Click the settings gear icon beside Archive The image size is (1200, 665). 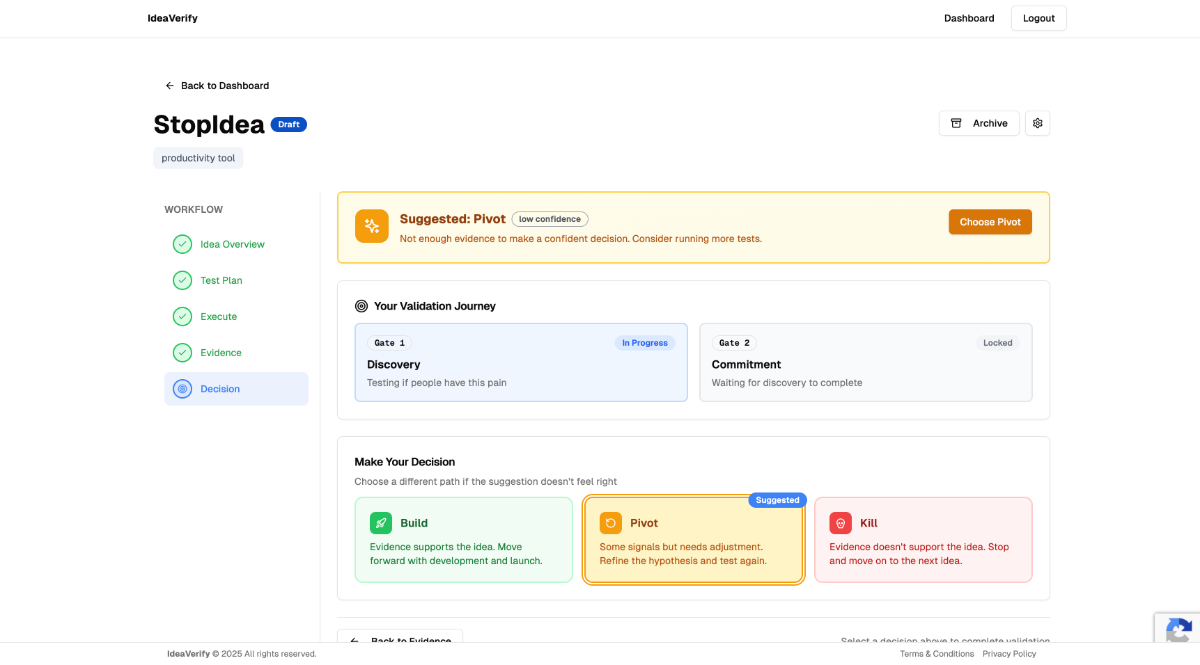(x=1037, y=123)
